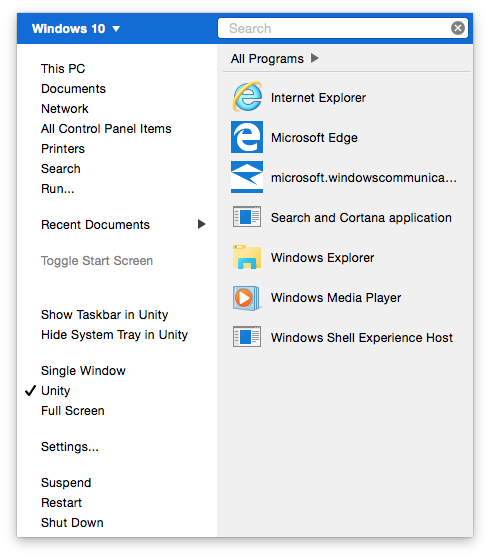Open This PC

63,68
